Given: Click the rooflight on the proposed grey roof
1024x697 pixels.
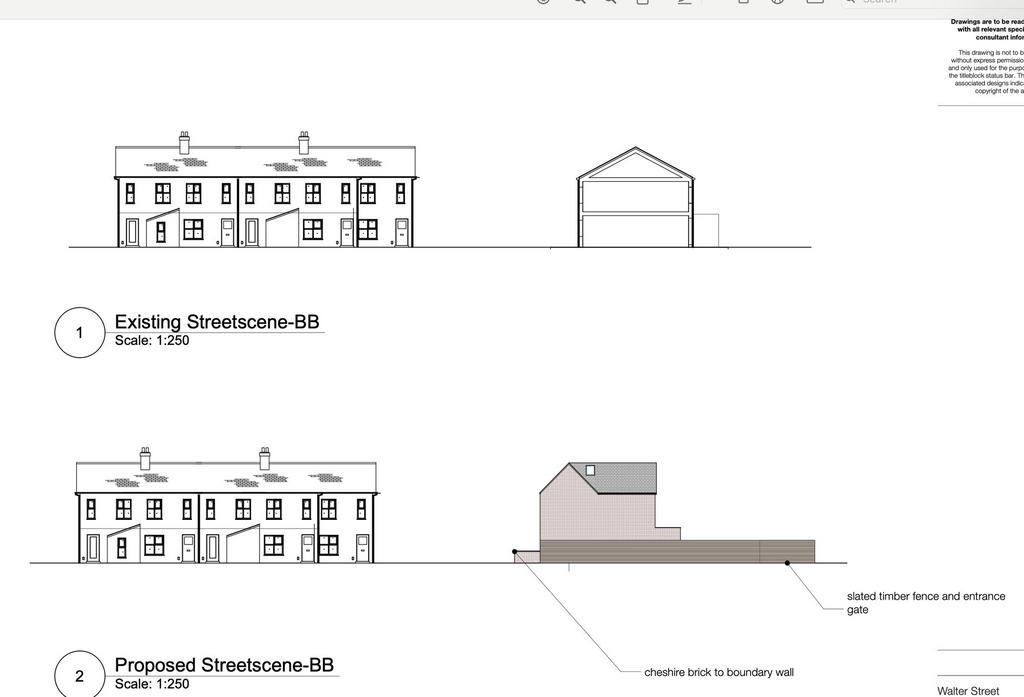Looking at the screenshot, I should [x=590, y=470].
